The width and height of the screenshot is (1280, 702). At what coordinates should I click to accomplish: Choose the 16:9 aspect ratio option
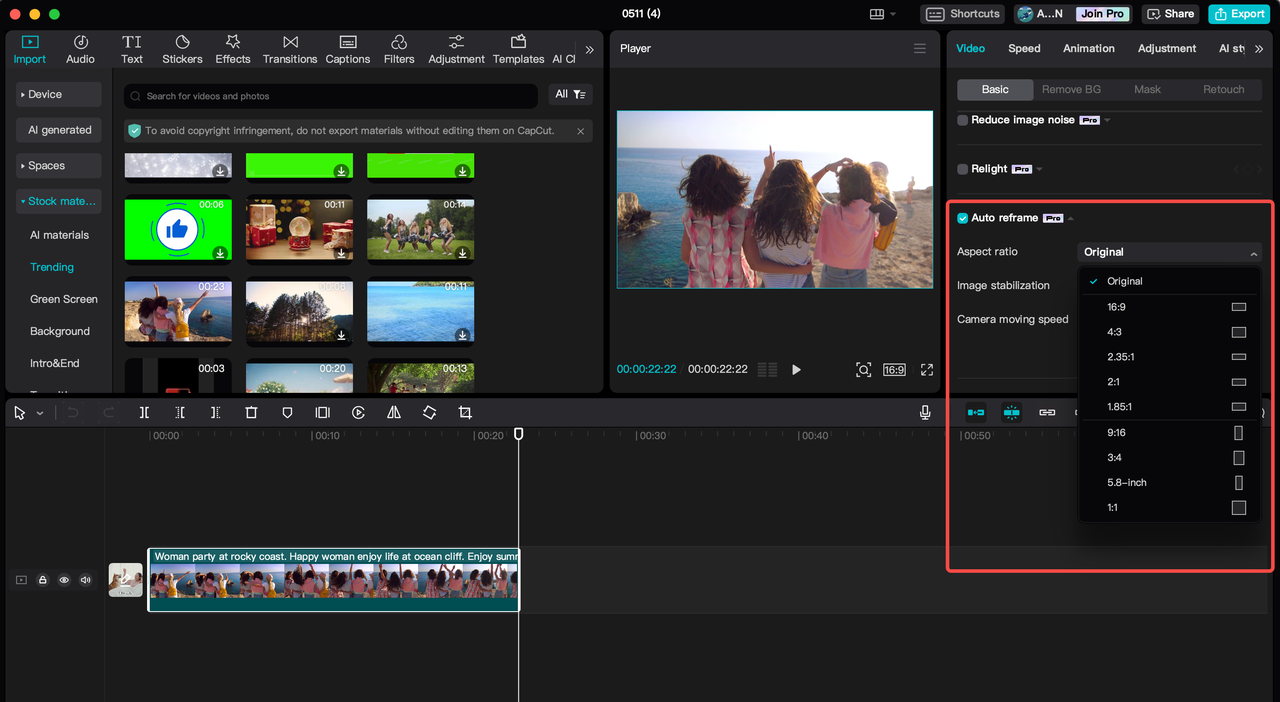tap(1169, 307)
